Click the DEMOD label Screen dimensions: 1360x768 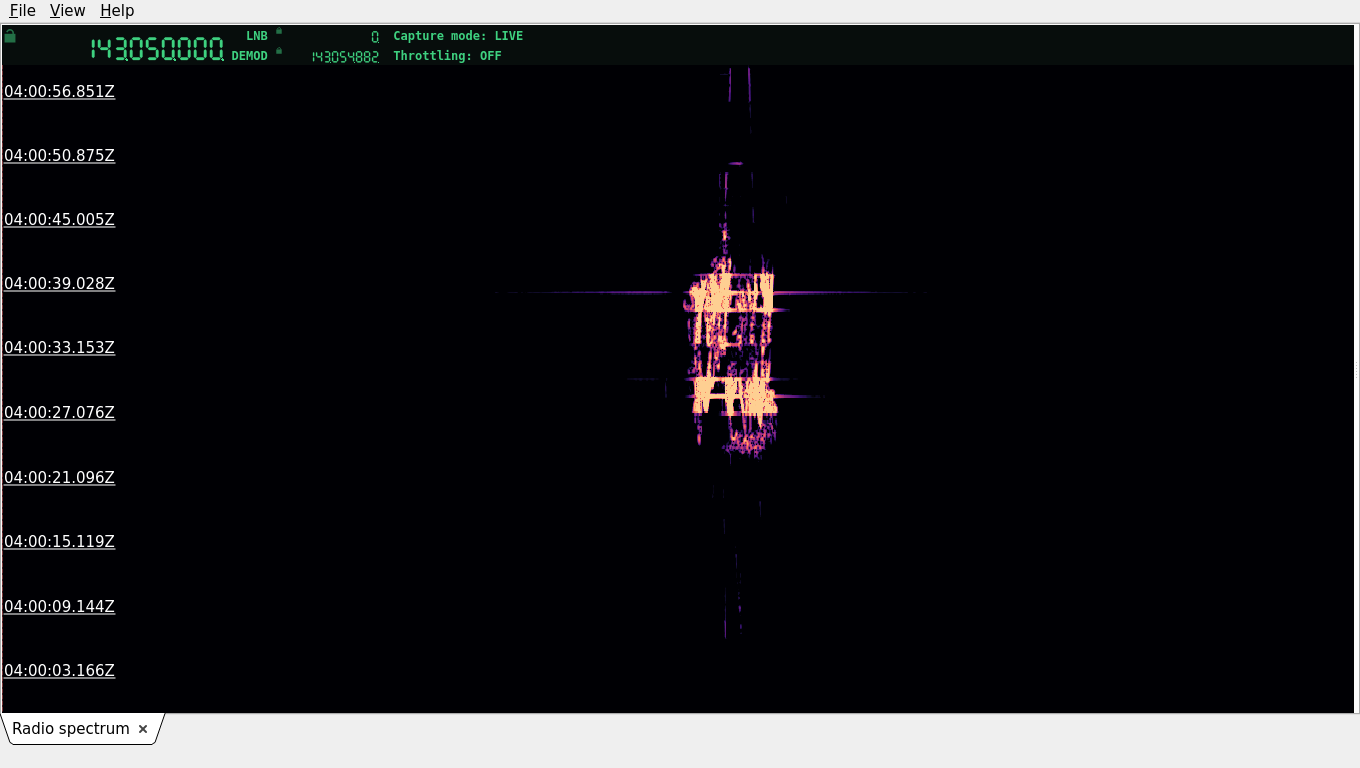click(250, 56)
